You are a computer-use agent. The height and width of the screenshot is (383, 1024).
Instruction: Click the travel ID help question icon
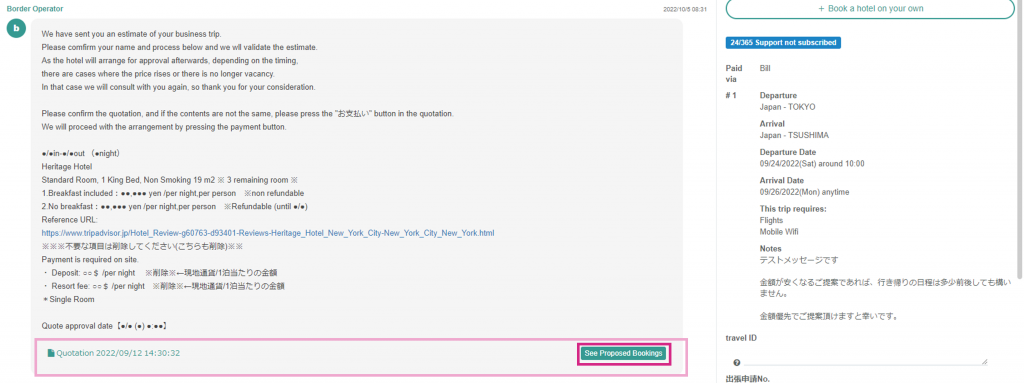[x=737, y=362]
